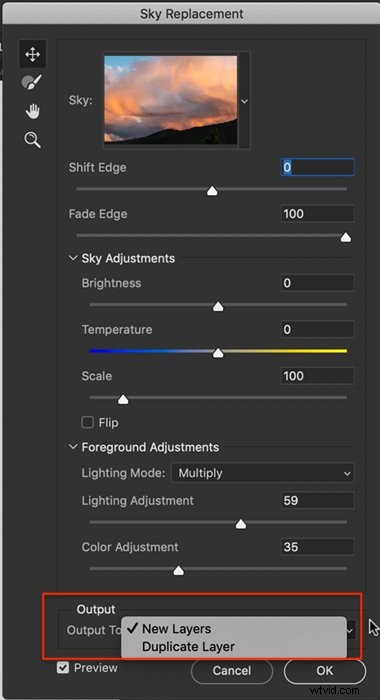Collapse the Foreground Adjustments section

(73, 447)
